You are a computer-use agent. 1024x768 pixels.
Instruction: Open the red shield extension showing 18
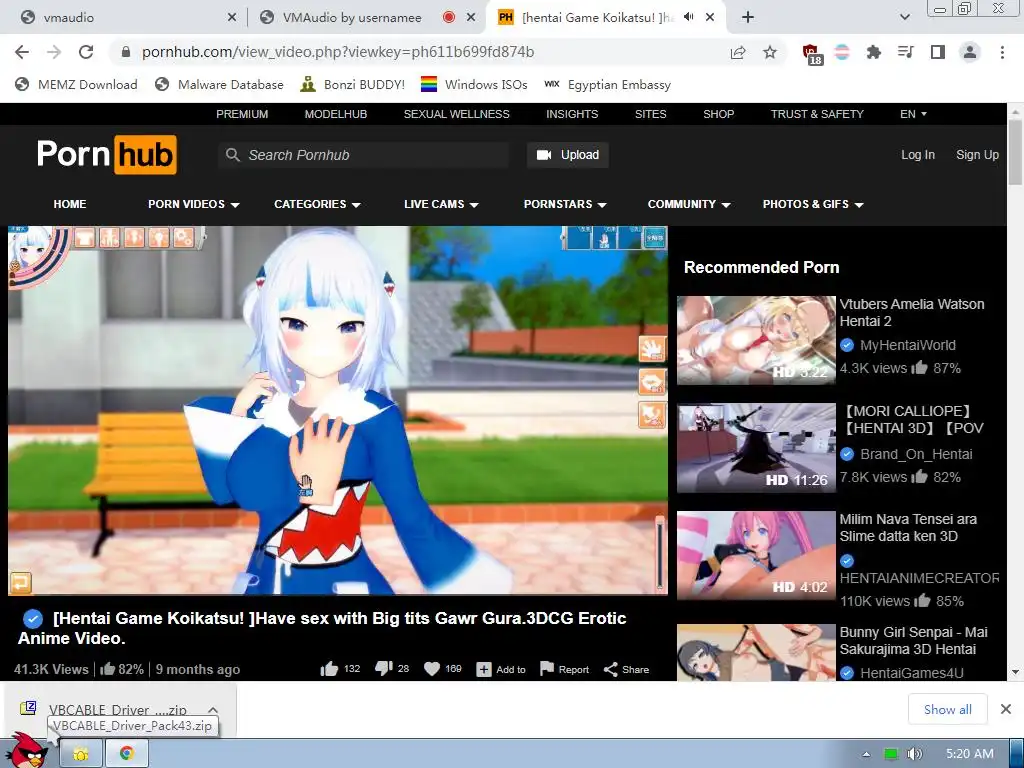[812, 54]
